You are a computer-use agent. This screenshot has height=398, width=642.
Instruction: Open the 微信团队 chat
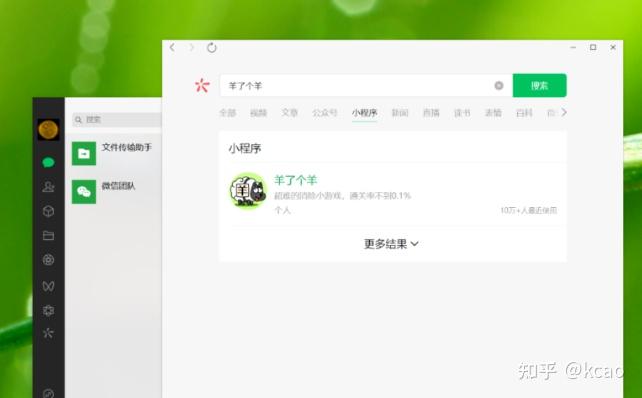coord(113,192)
